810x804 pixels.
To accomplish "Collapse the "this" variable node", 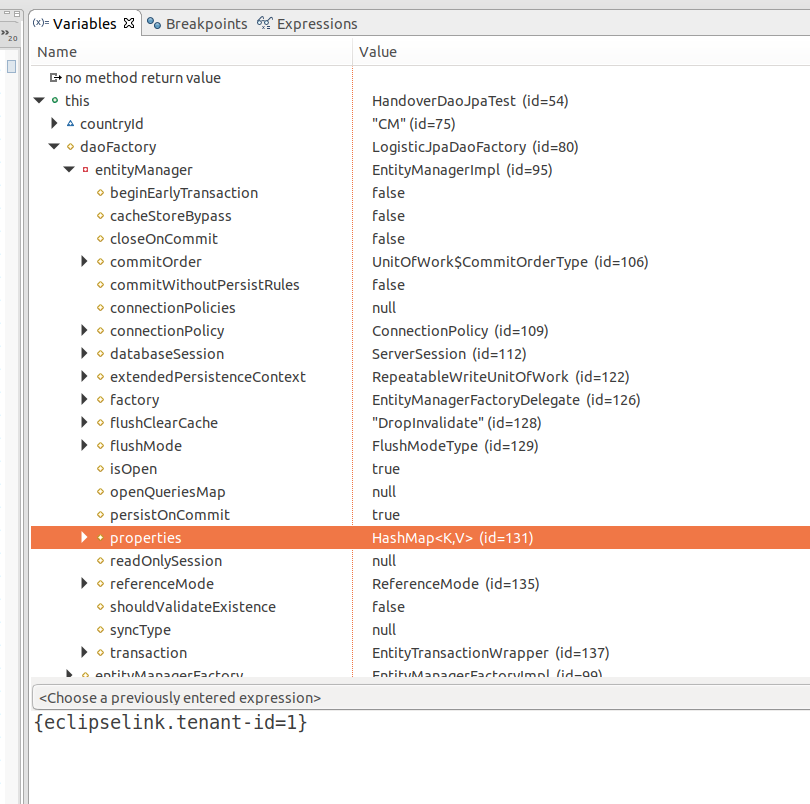I will pyautogui.click(x=38, y=100).
